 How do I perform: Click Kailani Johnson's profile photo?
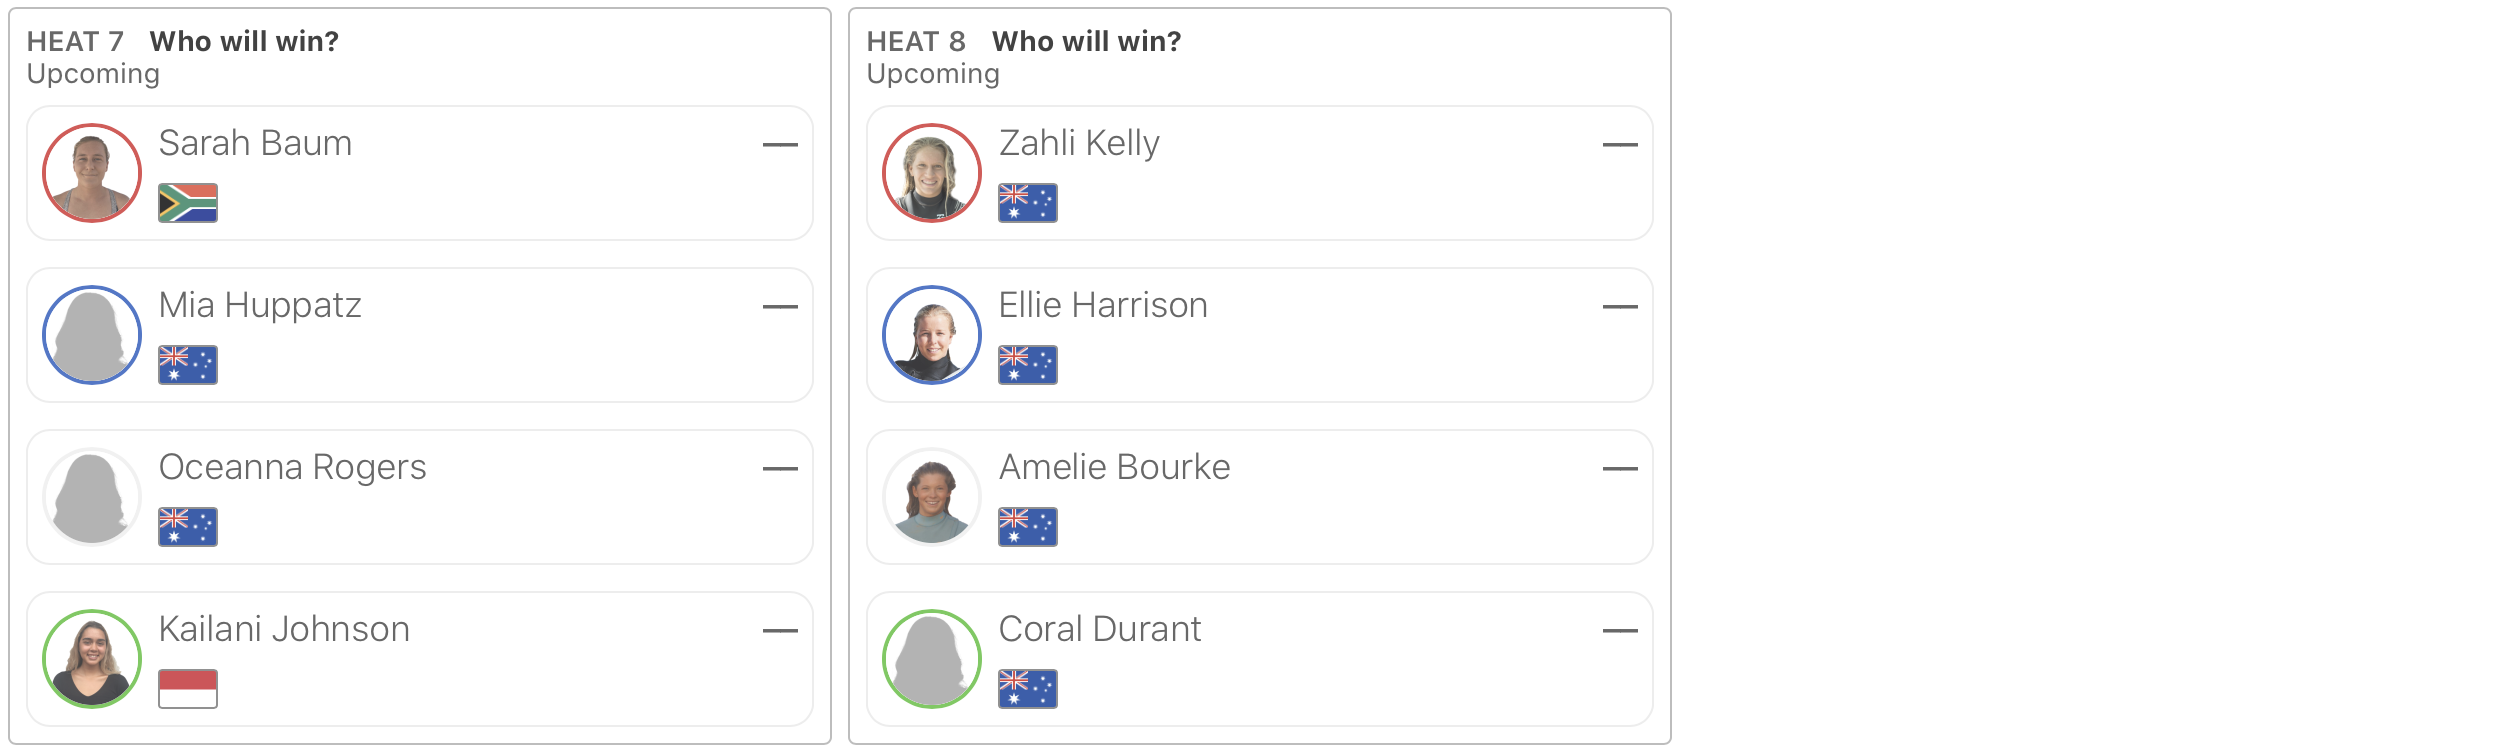[x=92, y=659]
